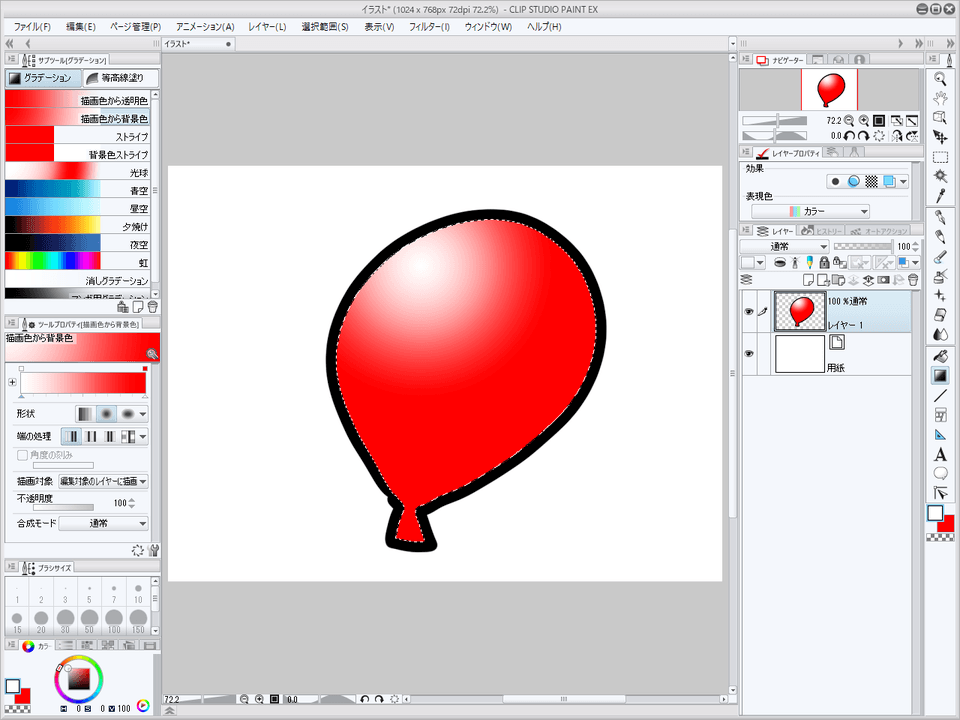Image resolution: width=960 pixels, height=720 pixels.
Task: Open the 合成モード dropdown in Tool Property
Action: (104, 523)
